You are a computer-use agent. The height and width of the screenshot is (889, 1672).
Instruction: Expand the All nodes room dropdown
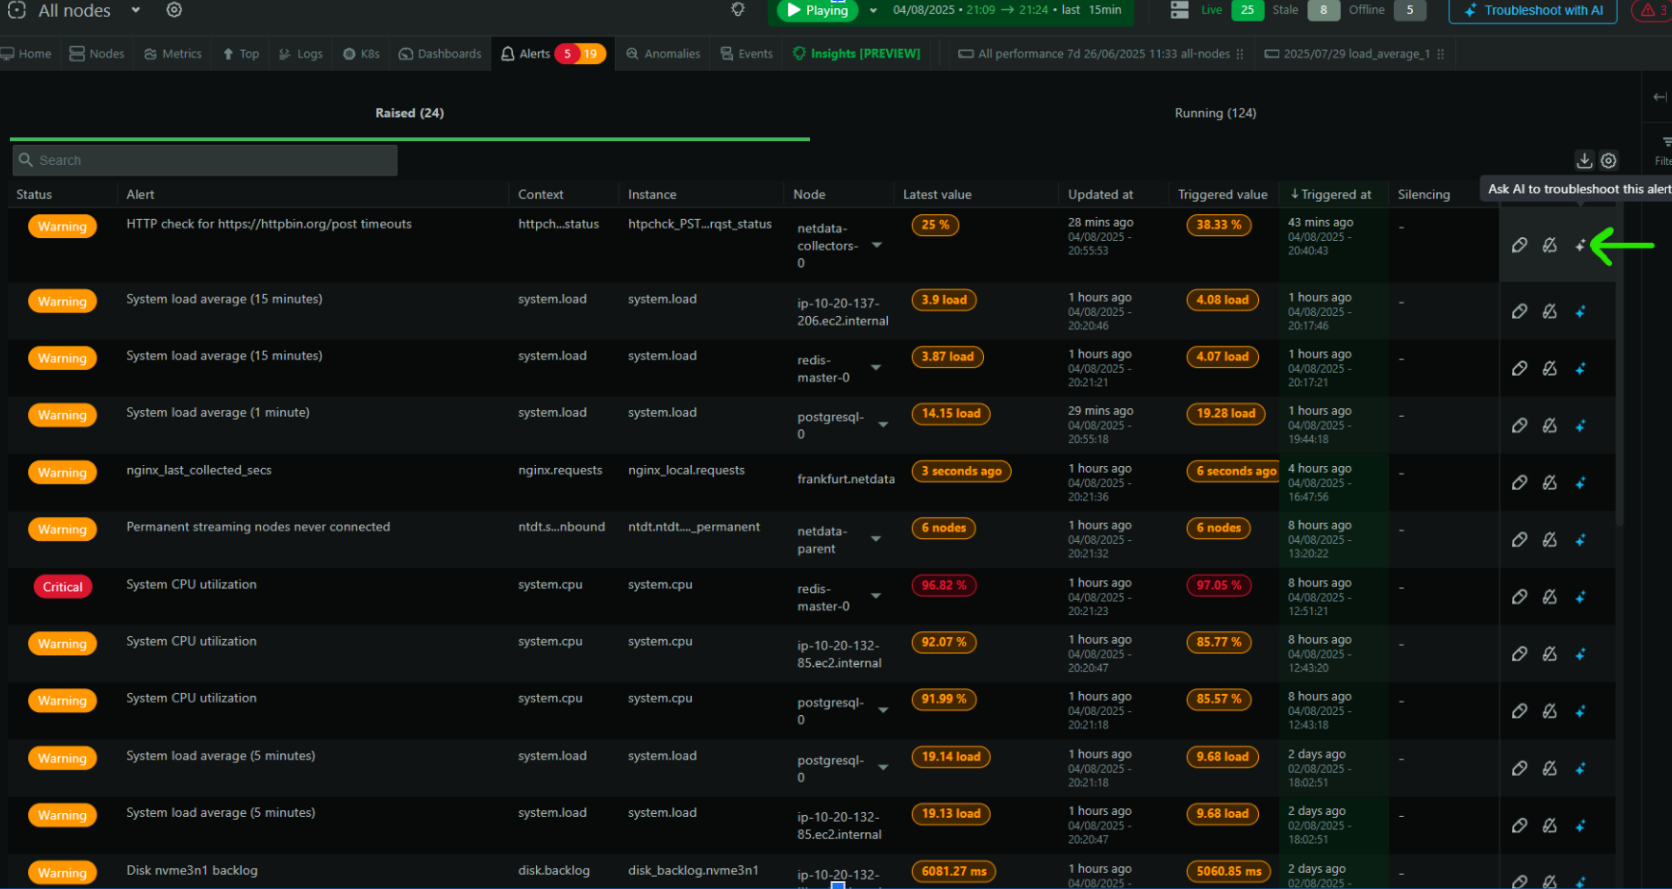click(x=136, y=10)
